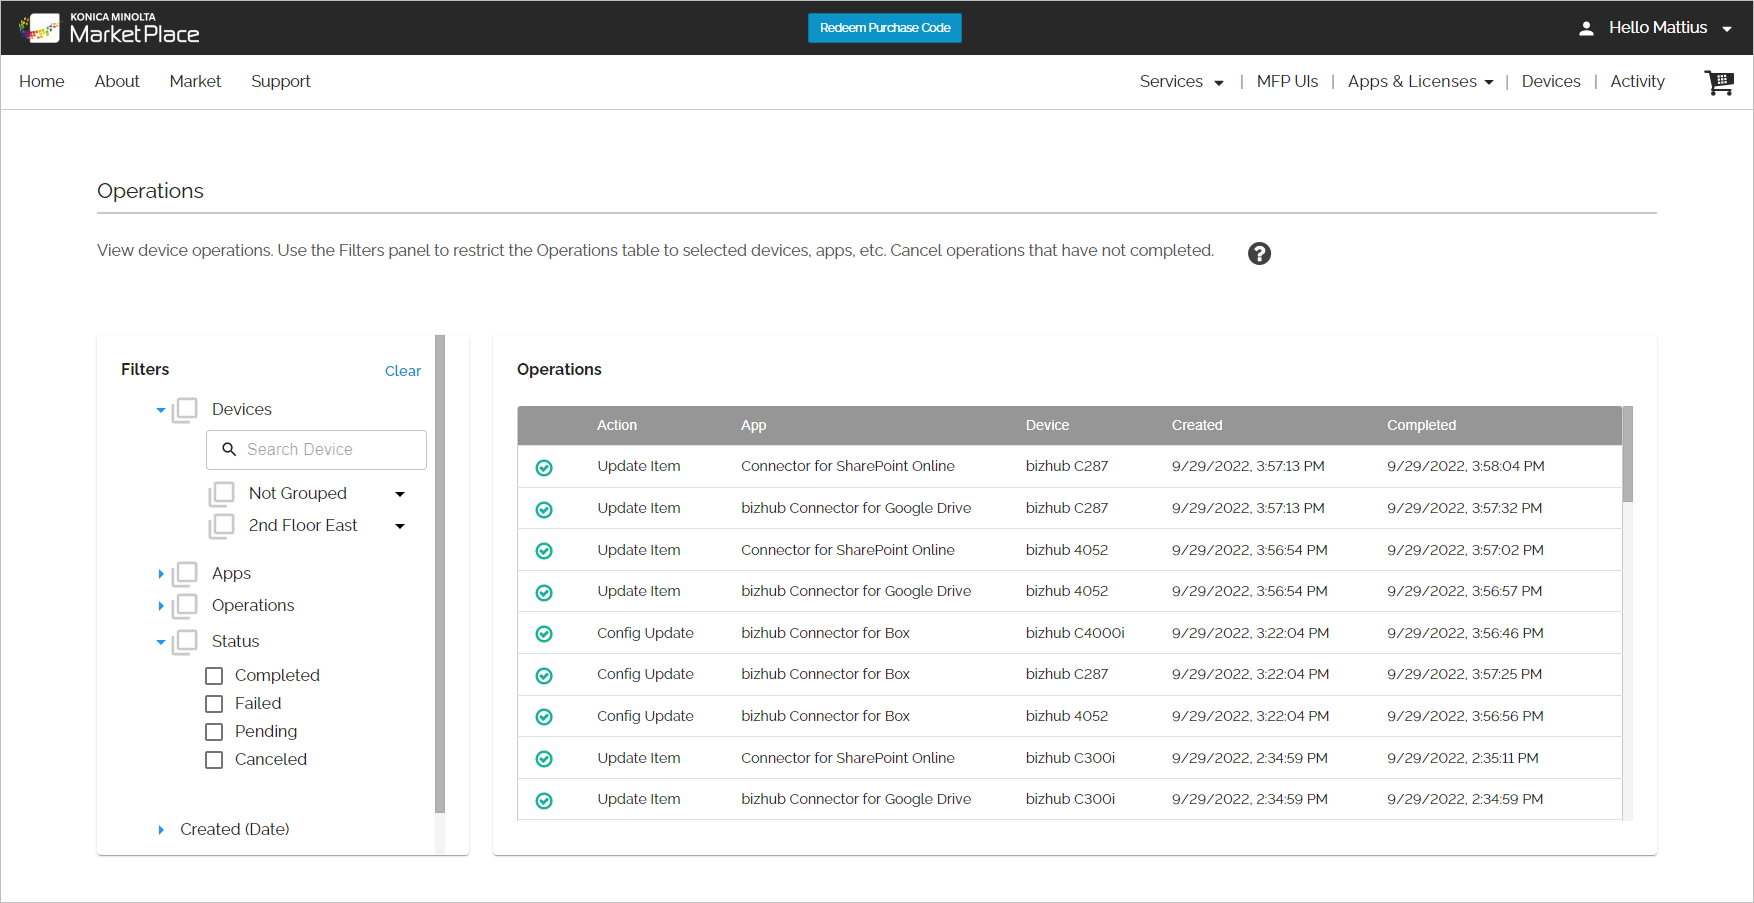Expand the Operations filter section
The height and width of the screenshot is (903, 1754).
coord(161,606)
